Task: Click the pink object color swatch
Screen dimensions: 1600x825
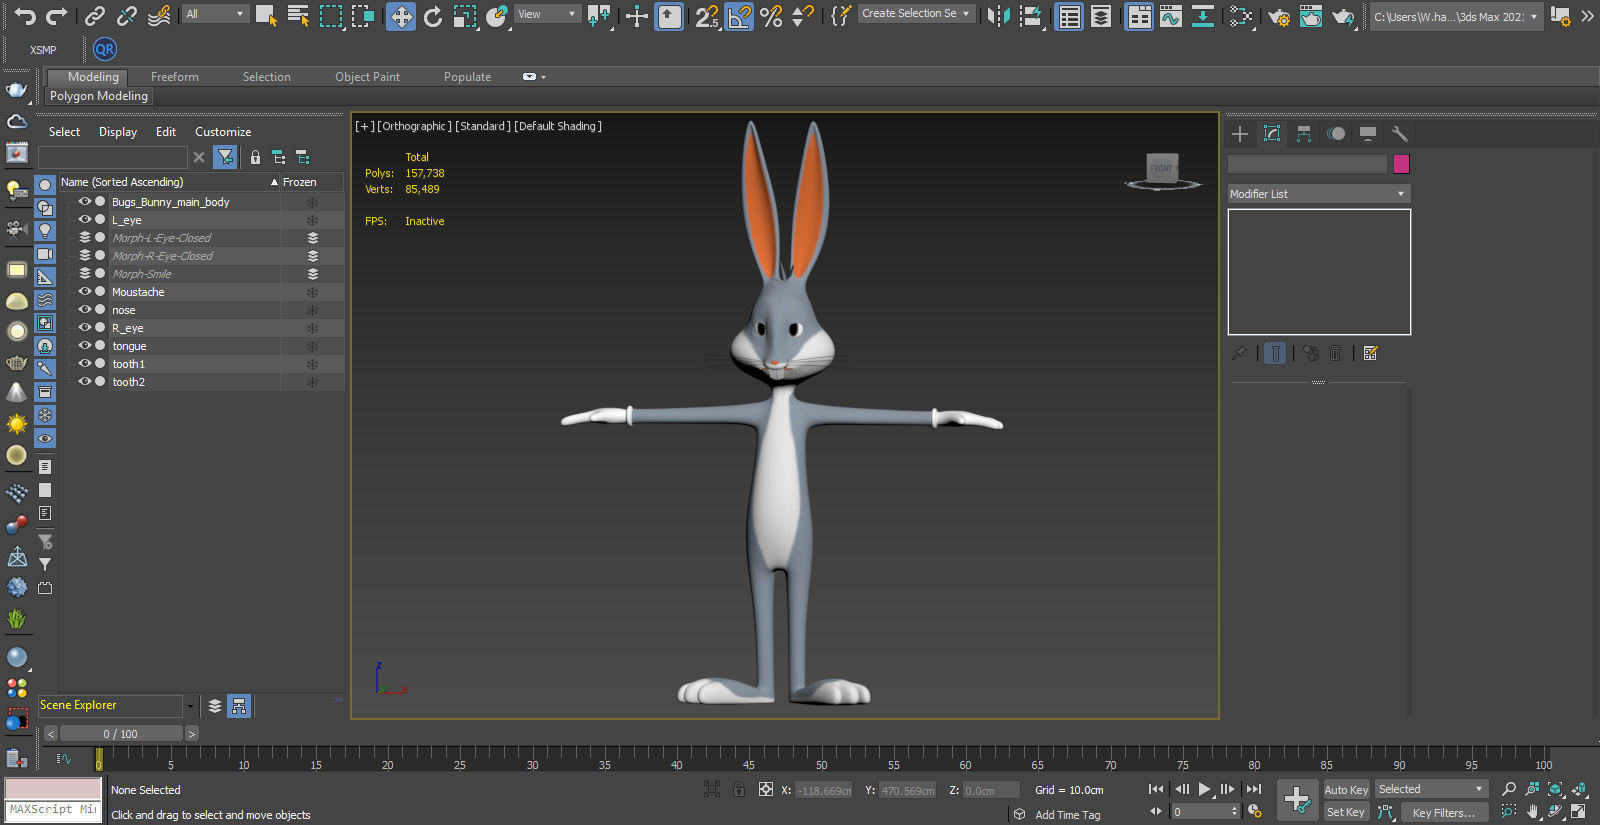Action: 1401,164
